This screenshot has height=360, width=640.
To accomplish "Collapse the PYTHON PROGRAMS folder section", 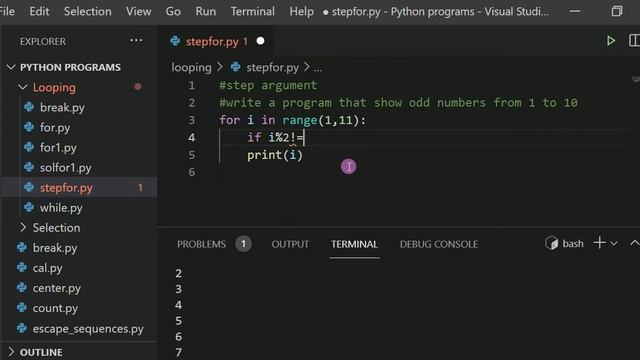I will pos(11,67).
